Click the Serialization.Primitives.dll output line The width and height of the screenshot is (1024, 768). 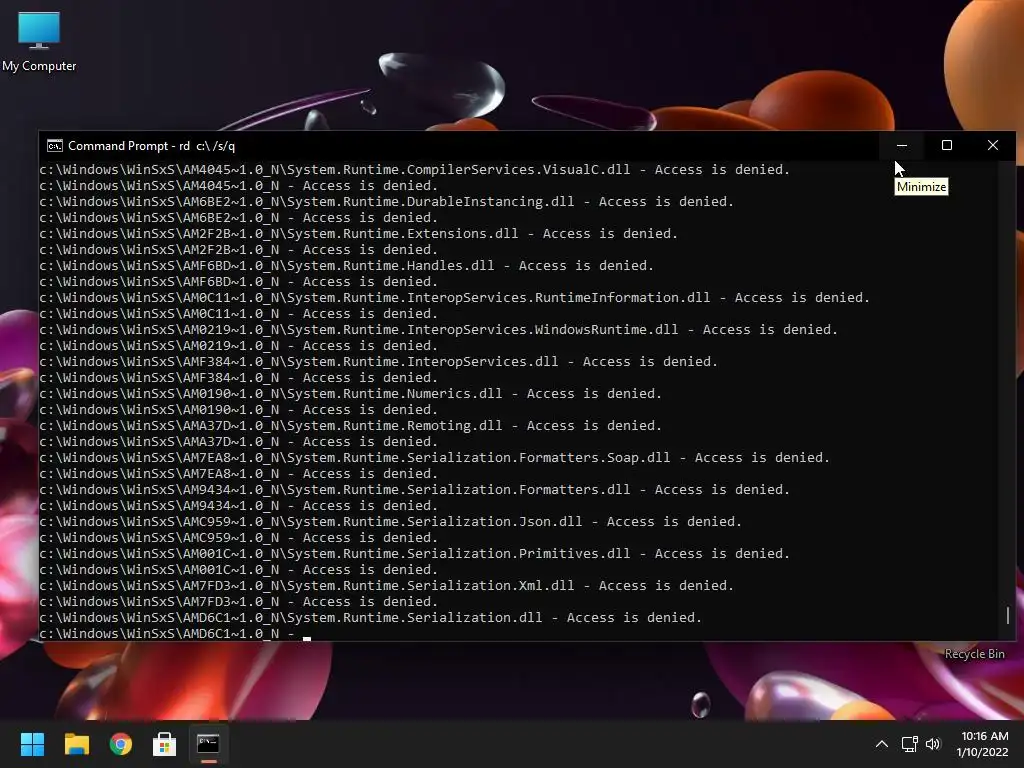pos(415,554)
